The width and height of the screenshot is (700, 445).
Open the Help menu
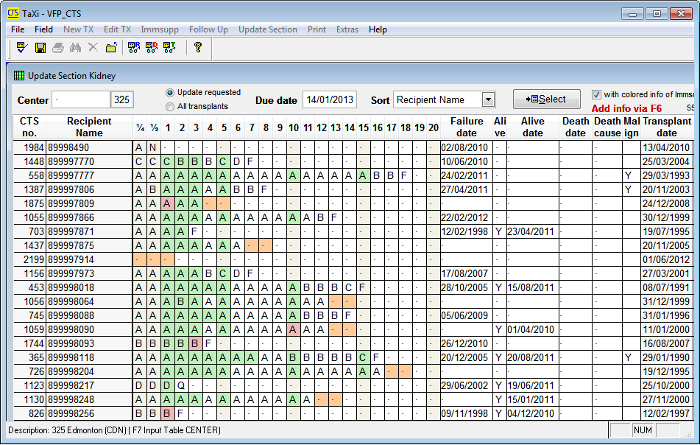tap(377, 29)
